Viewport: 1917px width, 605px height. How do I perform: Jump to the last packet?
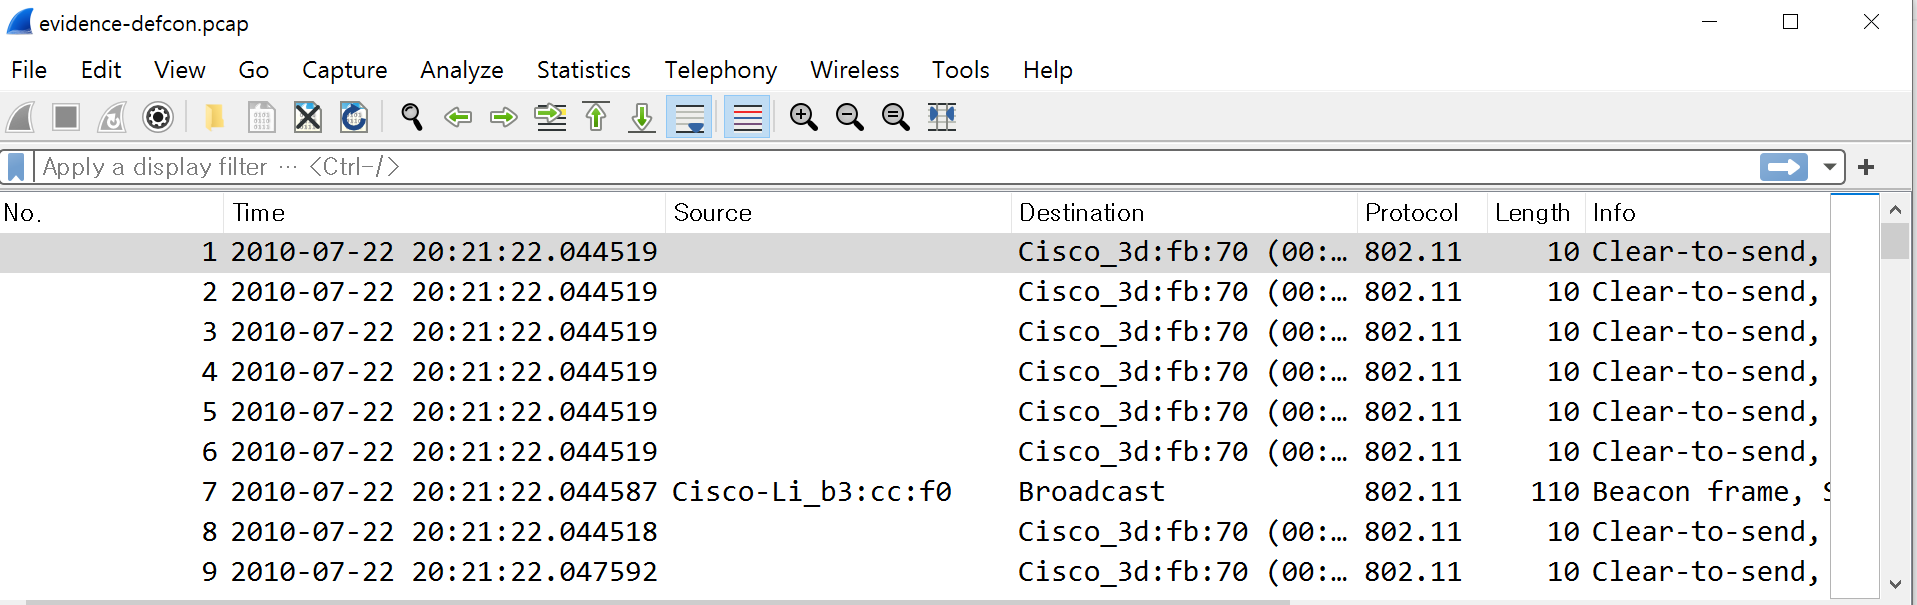click(x=642, y=117)
